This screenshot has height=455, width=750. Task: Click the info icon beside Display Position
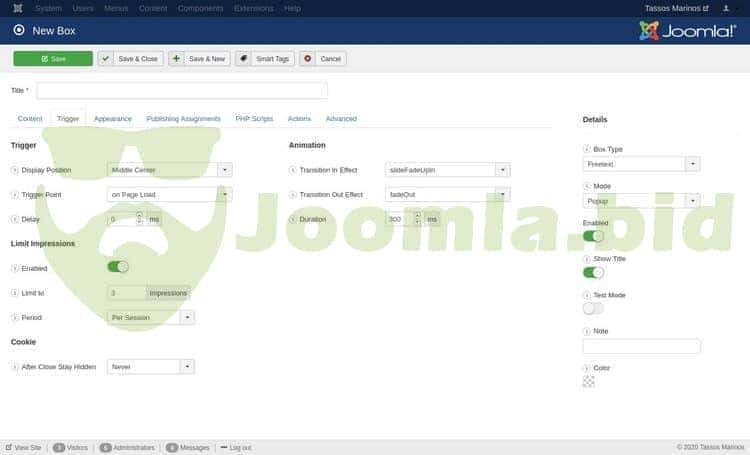[14, 170]
